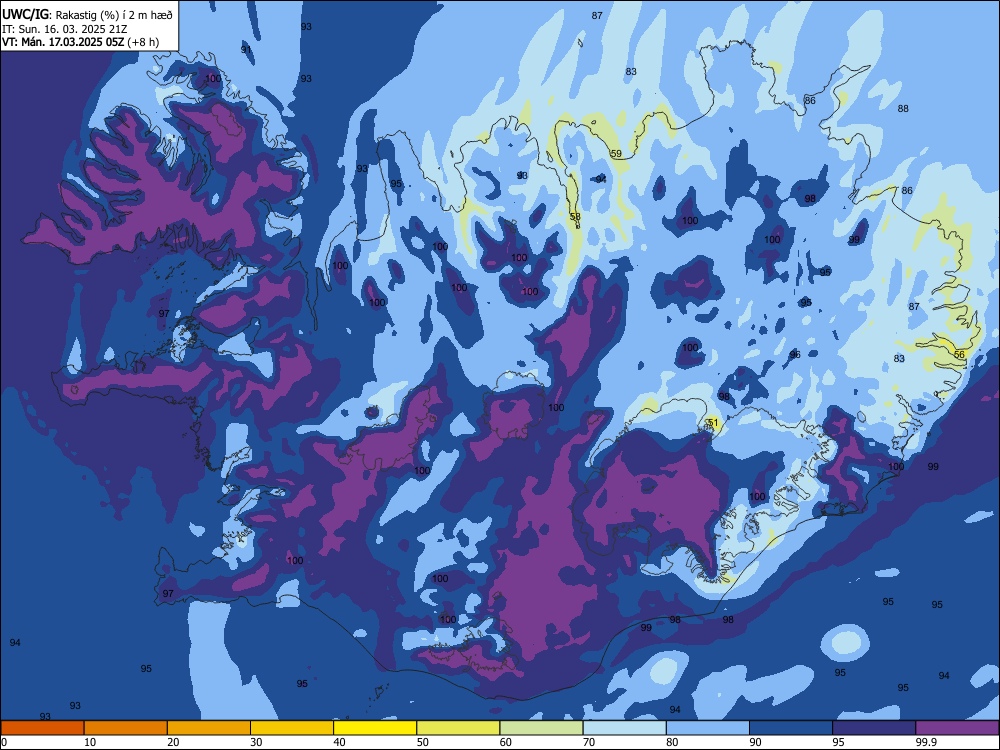The image size is (1000, 750).
Task: Pick the 50–60 legend color segment
Action: pyautogui.click(x=459, y=728)
